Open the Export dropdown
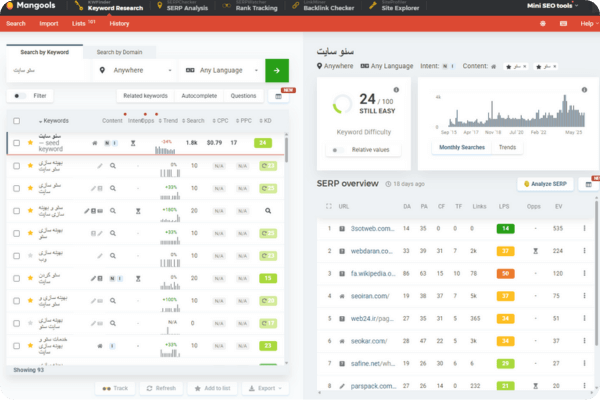 266,388
